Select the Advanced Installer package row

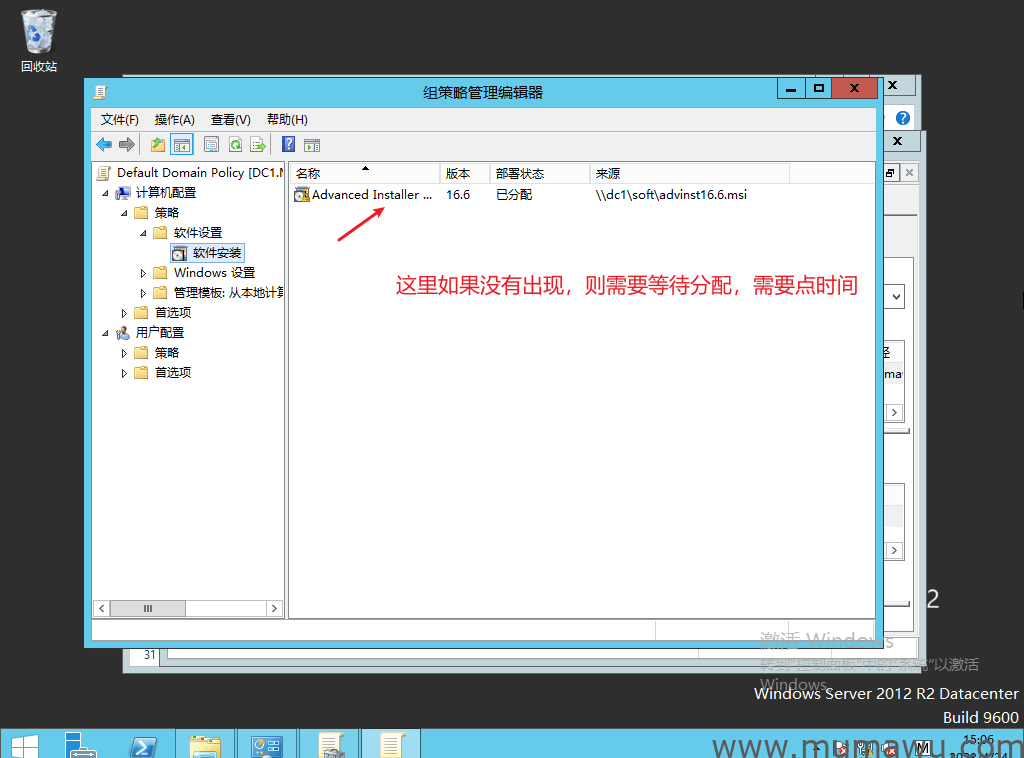click(x=371, y=195)
